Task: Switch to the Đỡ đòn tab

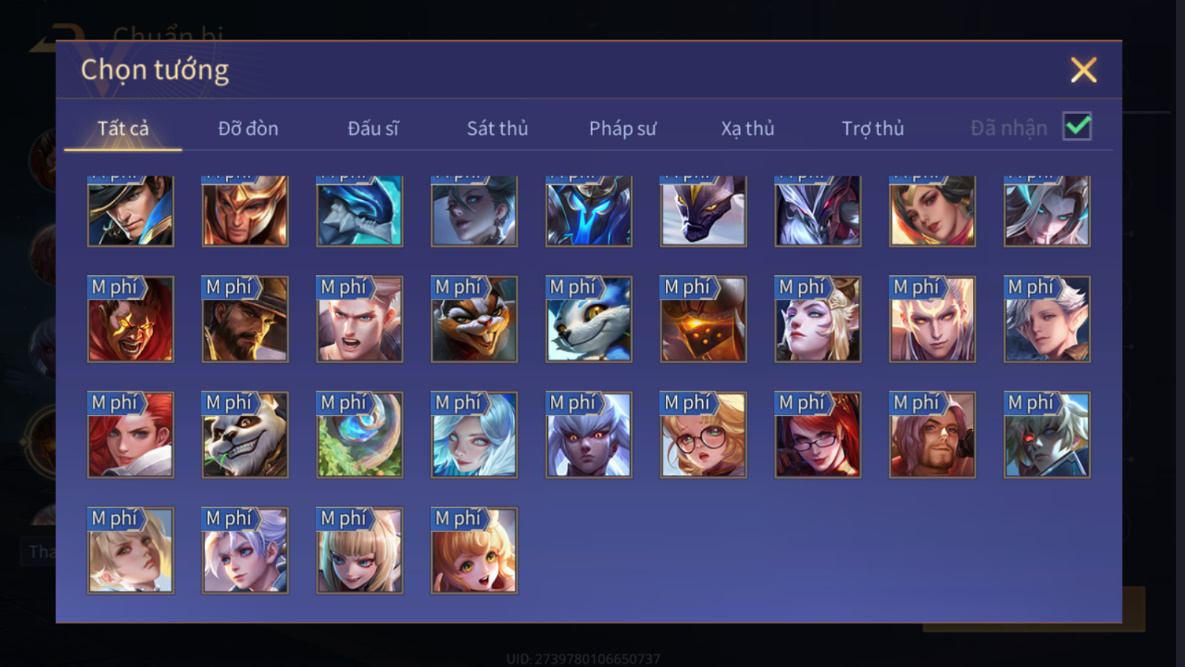Action: (x=248, y=128)
